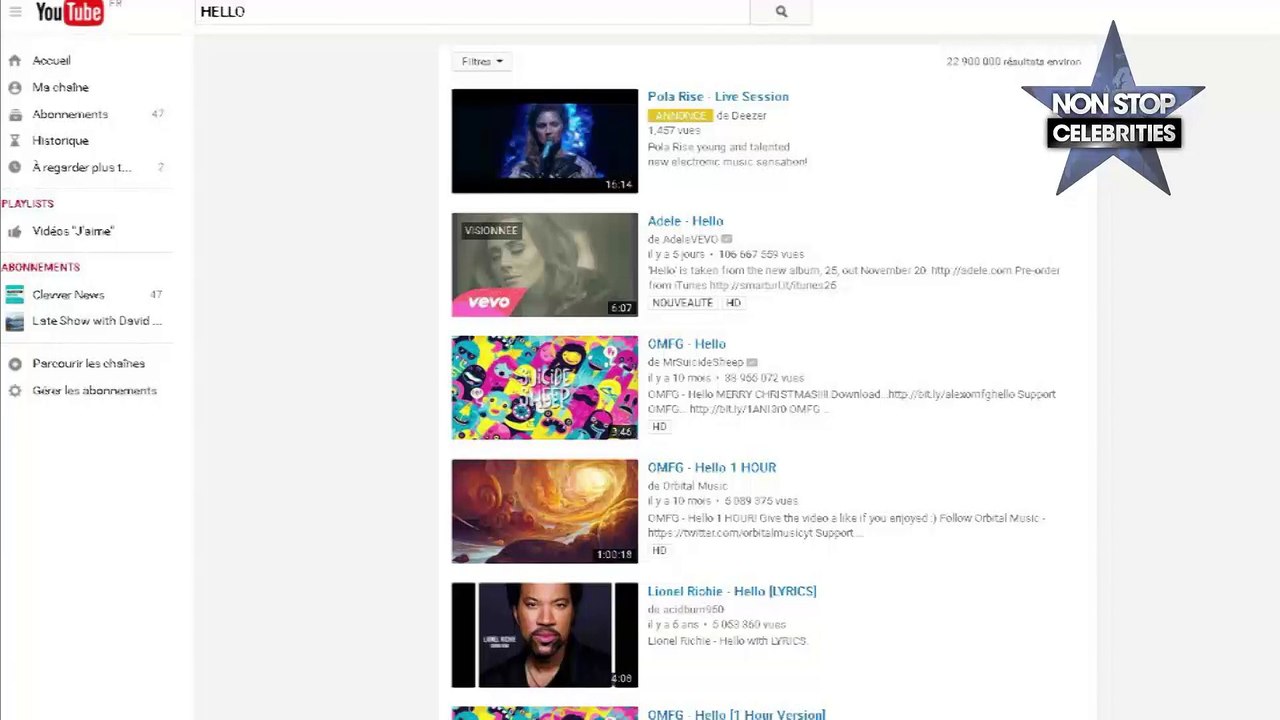Open "Lionel Richie - Hello [LYRICS]" title

732,592
